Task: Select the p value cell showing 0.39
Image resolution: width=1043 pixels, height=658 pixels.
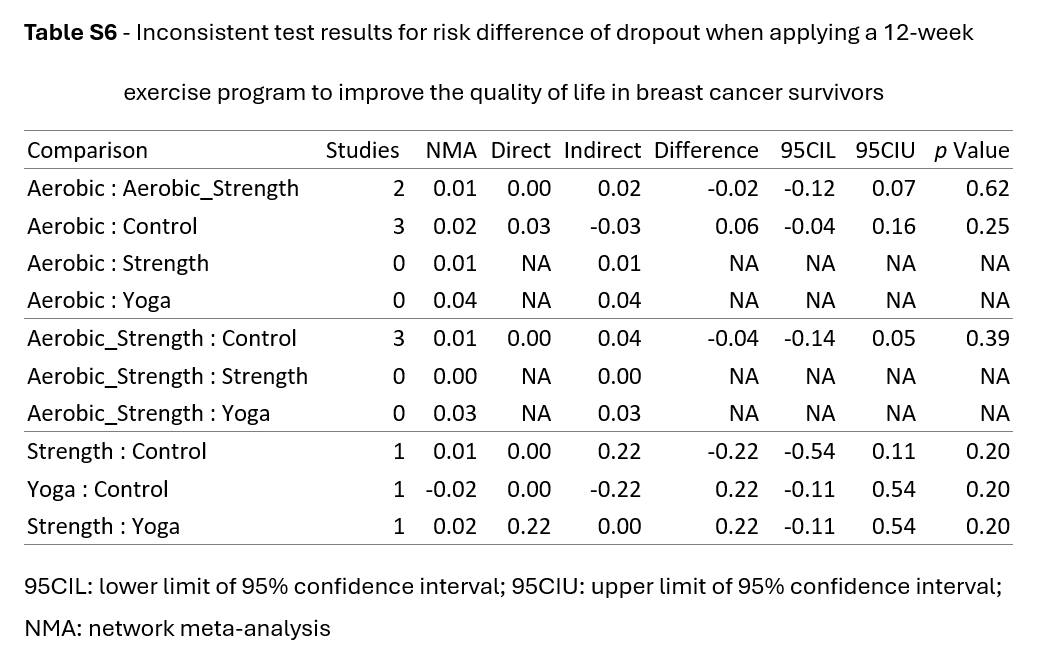Action: (x=987, y=338)
